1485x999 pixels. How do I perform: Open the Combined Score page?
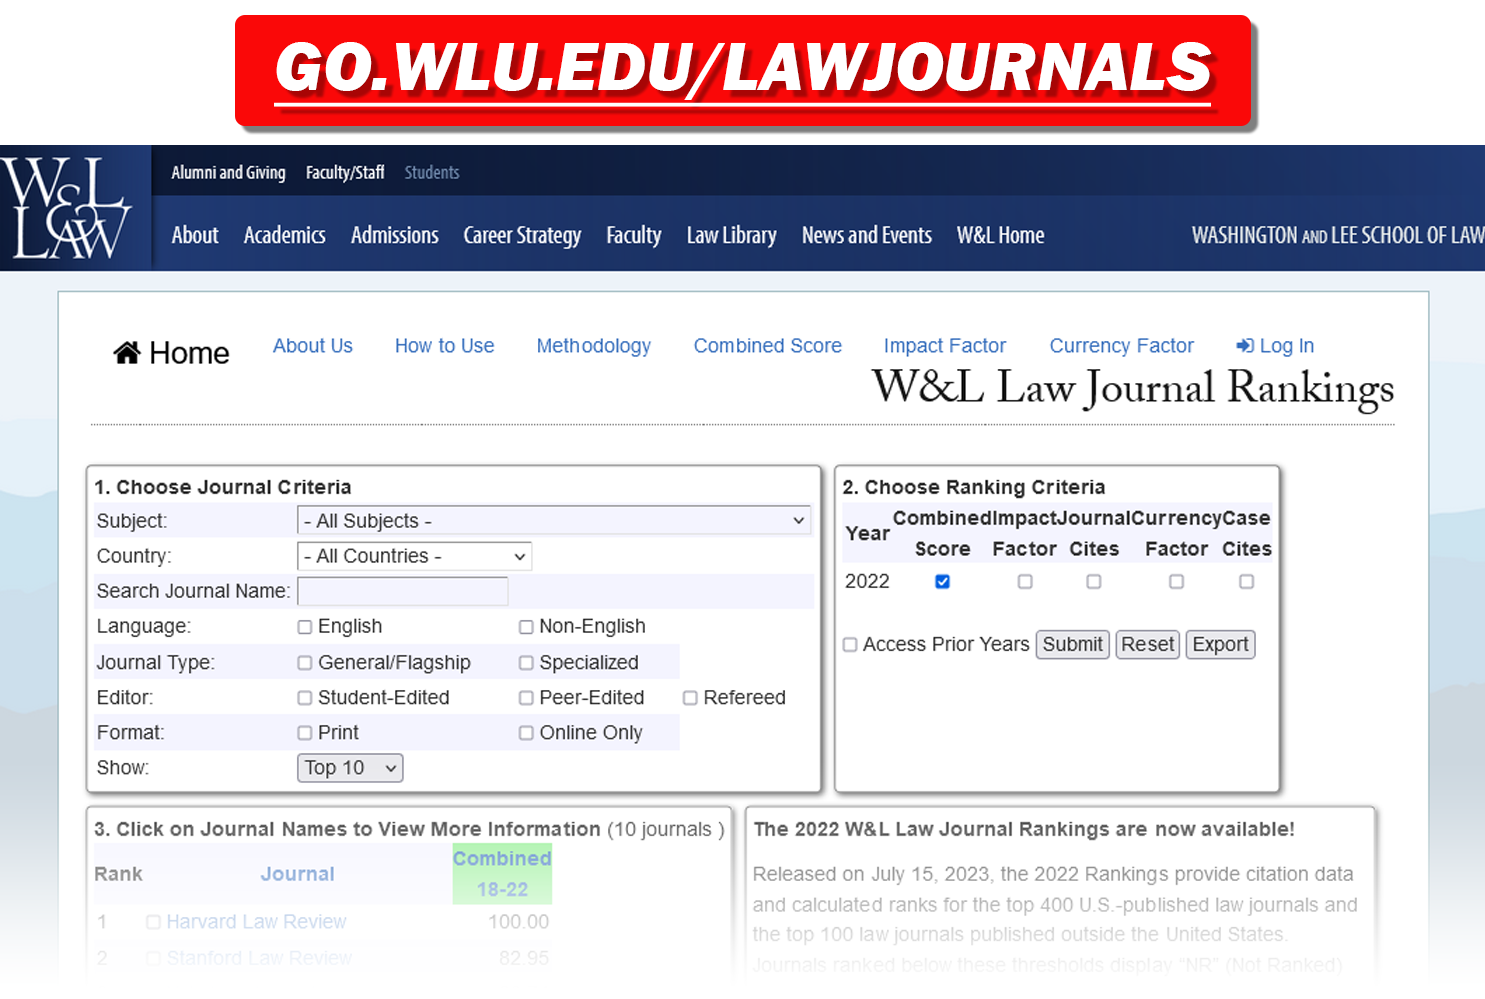tap(768, 346)
